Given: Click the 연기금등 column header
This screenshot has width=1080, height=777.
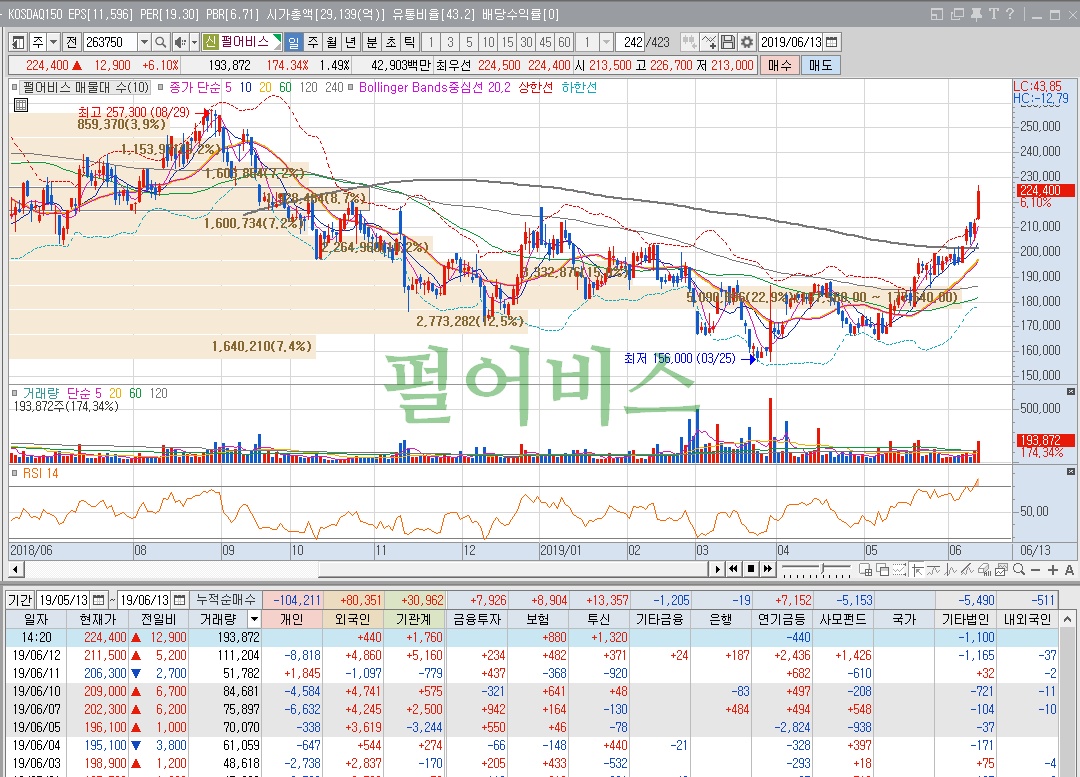Looking at the screenshot, I should pos(782,619).
